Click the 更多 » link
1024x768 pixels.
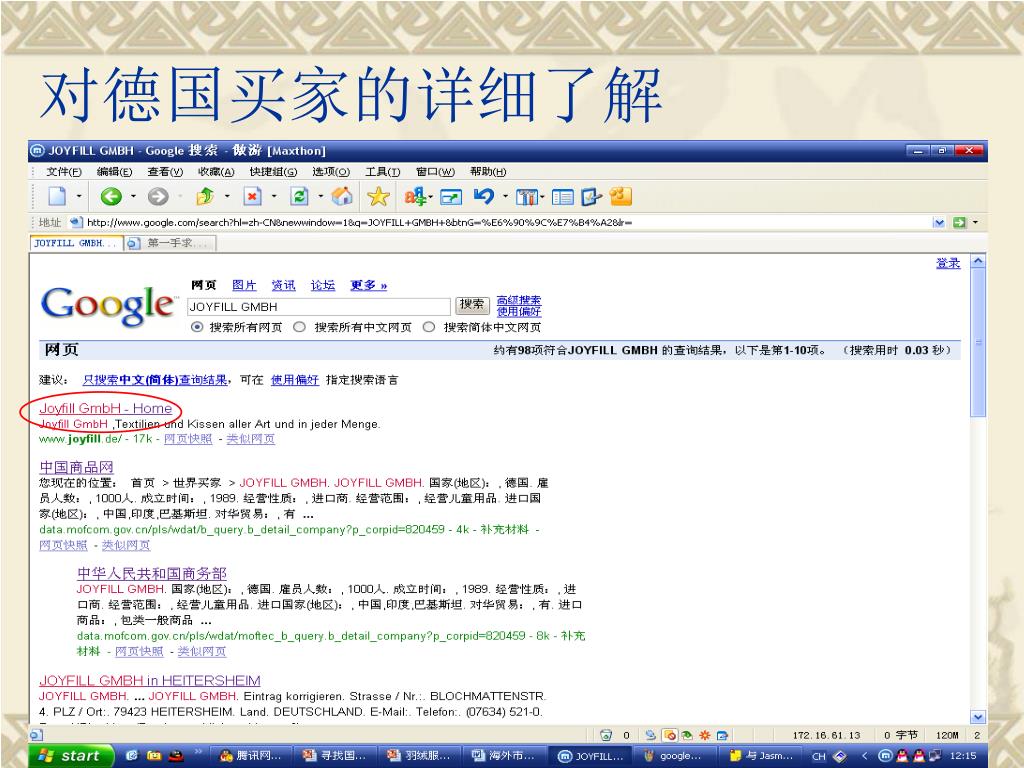[x=368, y=285]
